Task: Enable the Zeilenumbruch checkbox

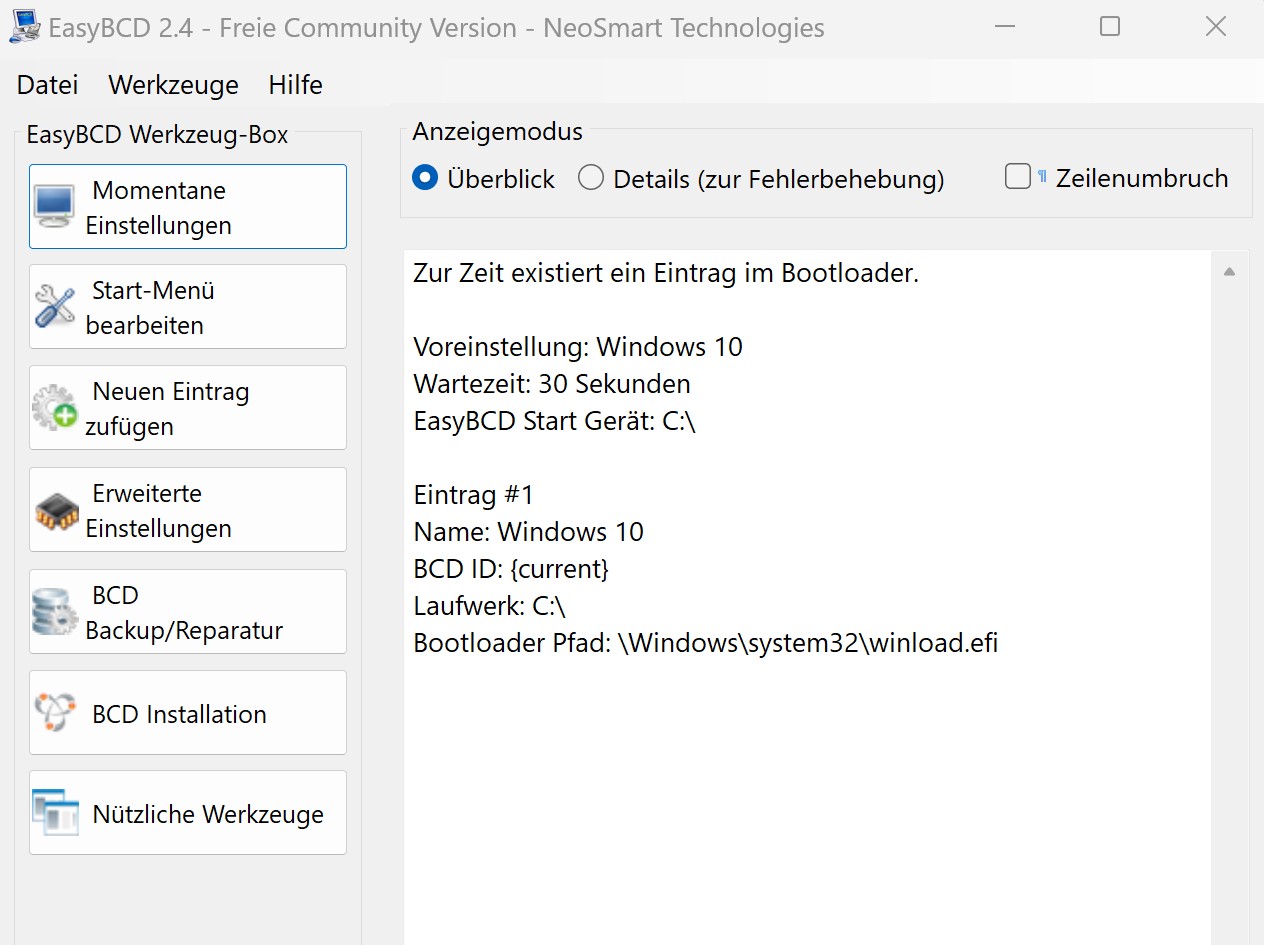Action: [x=1018, y=177]
